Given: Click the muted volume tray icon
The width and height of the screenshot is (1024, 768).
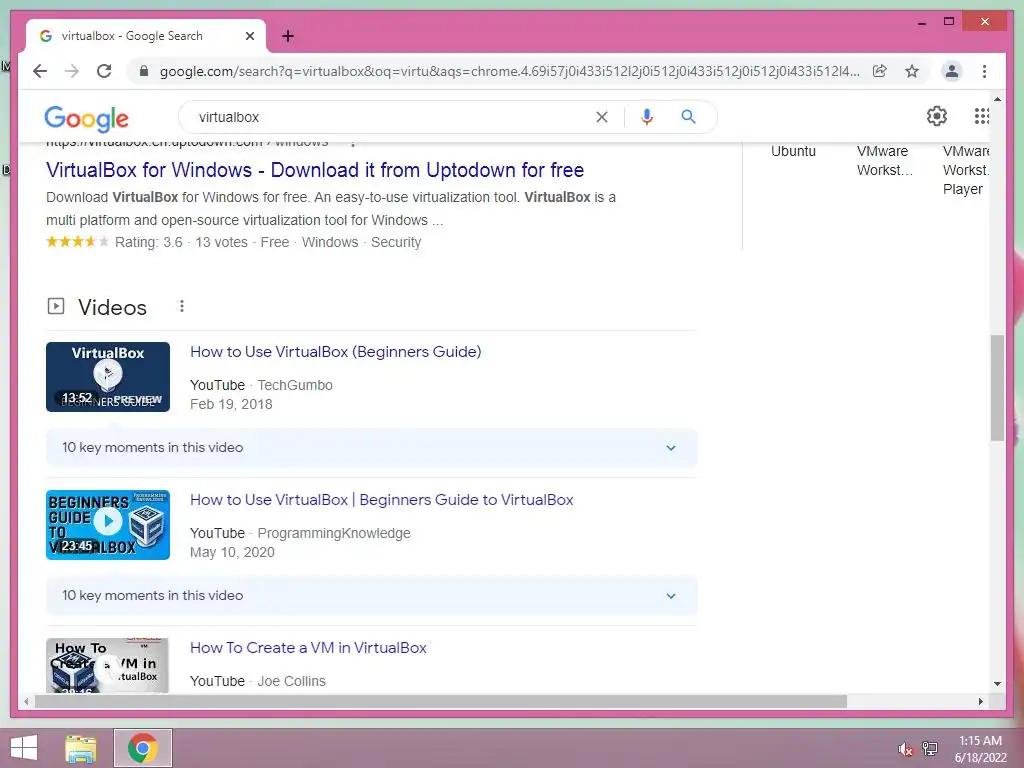Looking at the screenshot, I should pyautogui.click(x=905, y=749).
